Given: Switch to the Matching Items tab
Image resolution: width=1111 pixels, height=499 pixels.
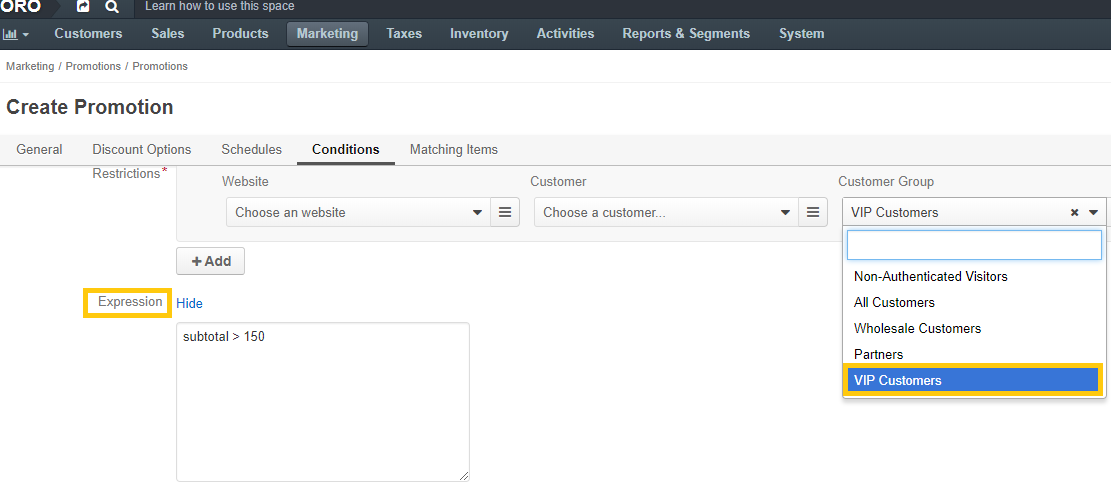Looking at the screenshot, I should 453,150.
